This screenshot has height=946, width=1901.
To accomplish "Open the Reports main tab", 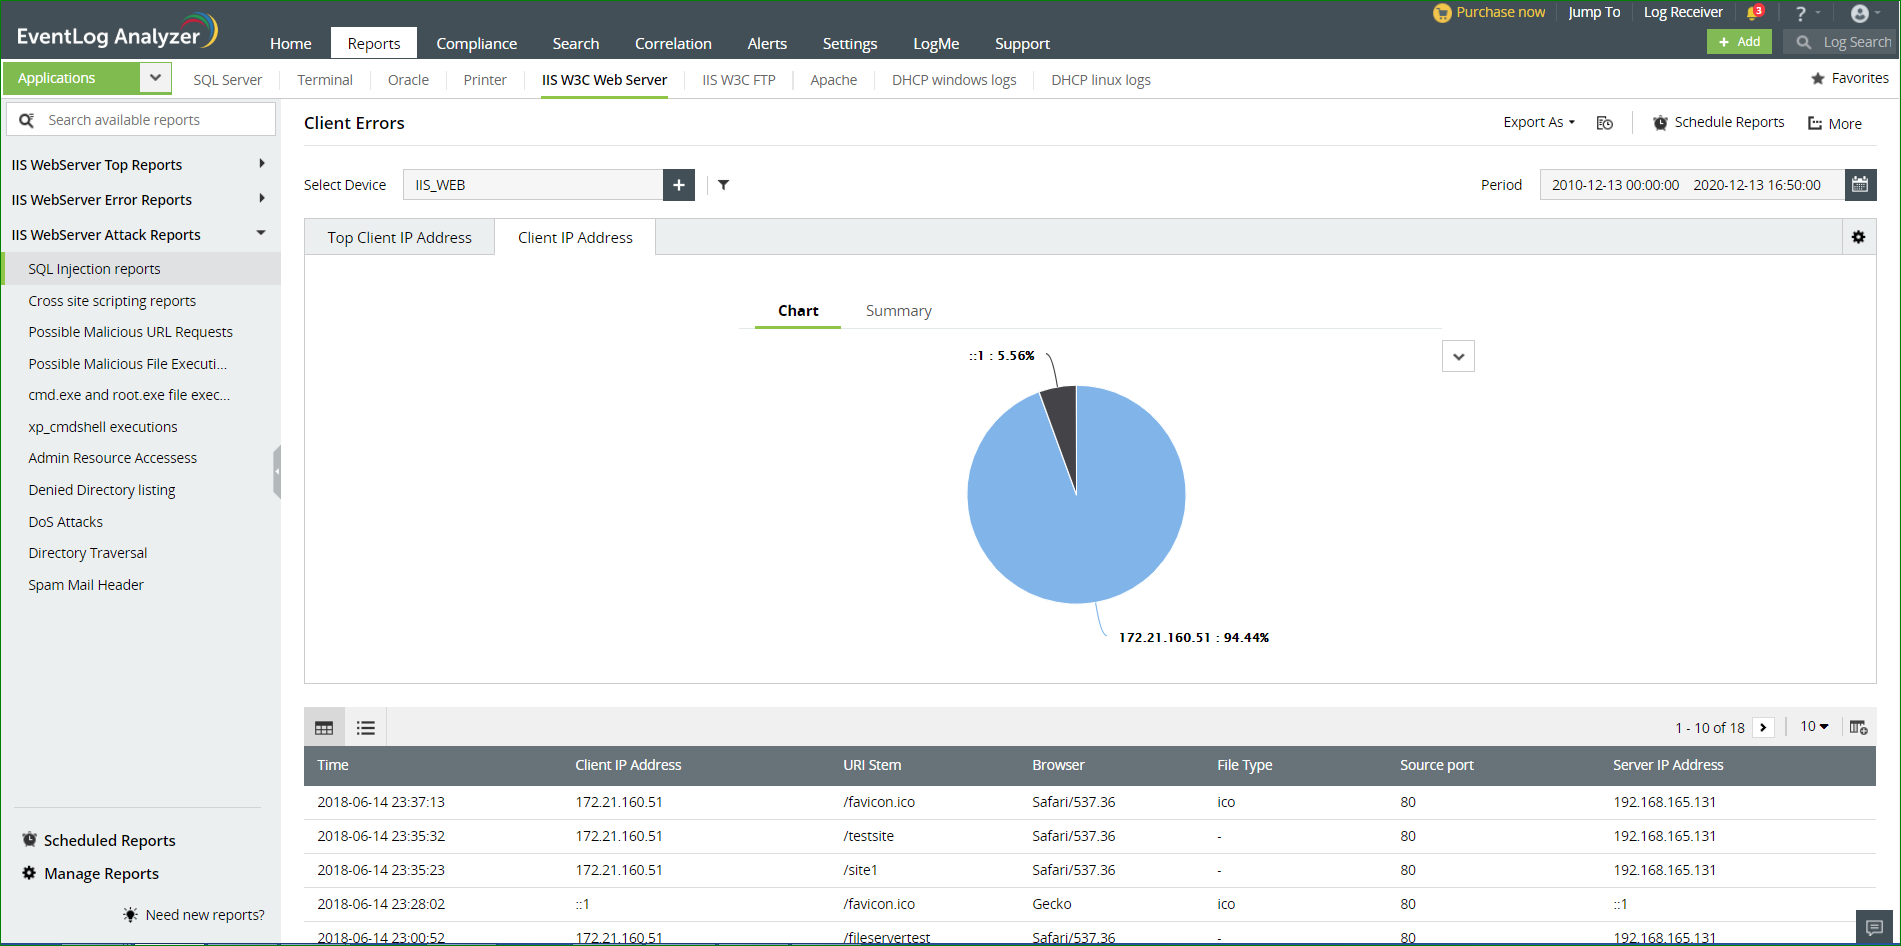I will pyautogui.click(x=374, y=43).
